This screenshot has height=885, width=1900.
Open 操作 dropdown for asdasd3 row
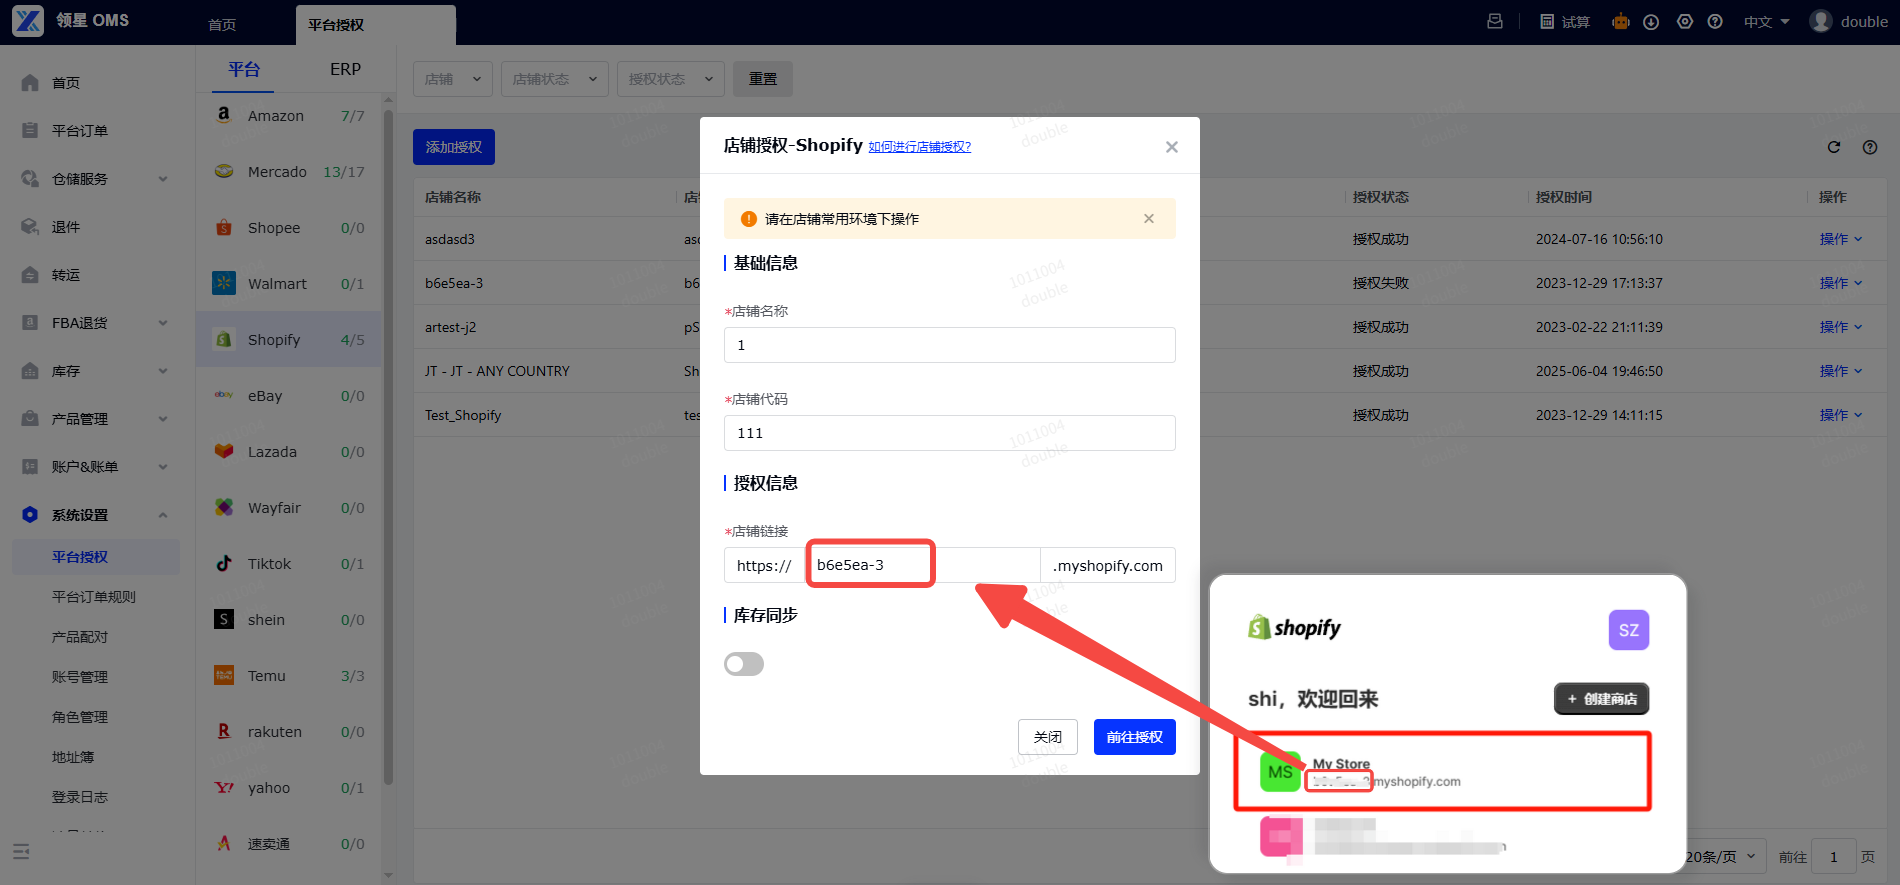(x=1841, y=239)
